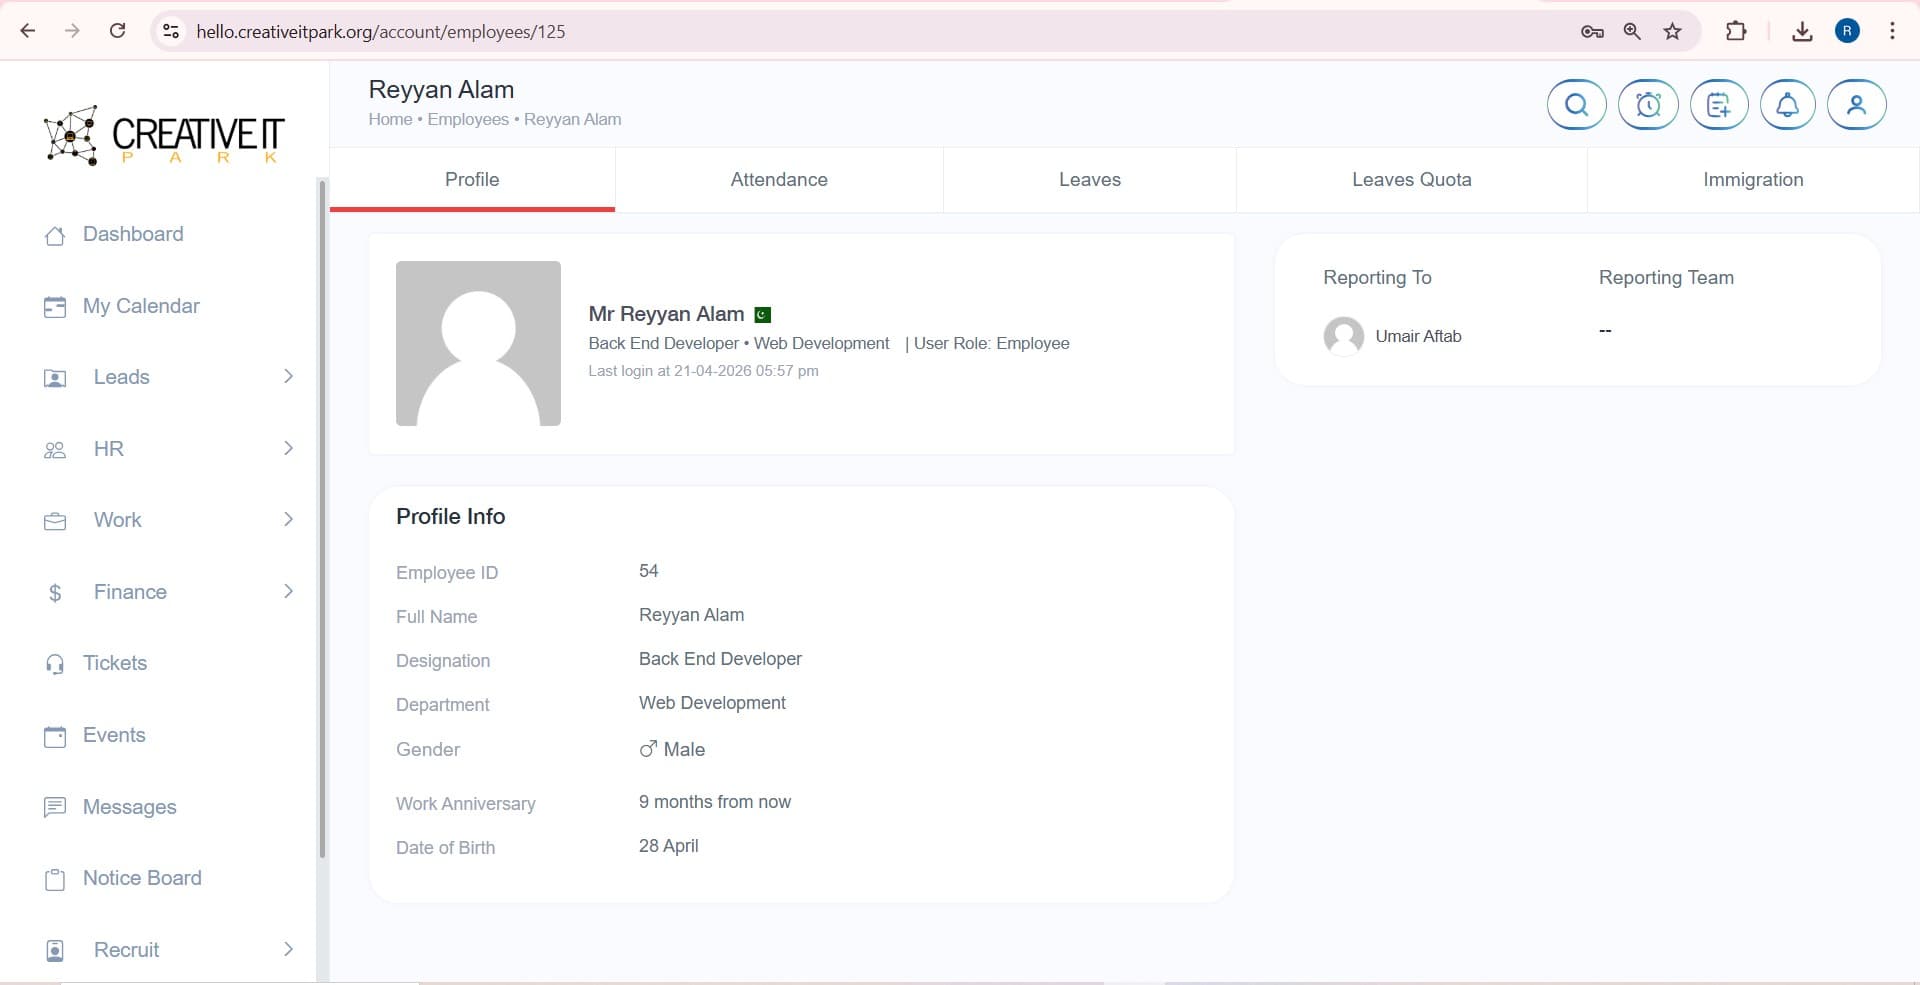Open Umair Aftab reporting manager
The image size is (1920, 985).
[1417, 336]
